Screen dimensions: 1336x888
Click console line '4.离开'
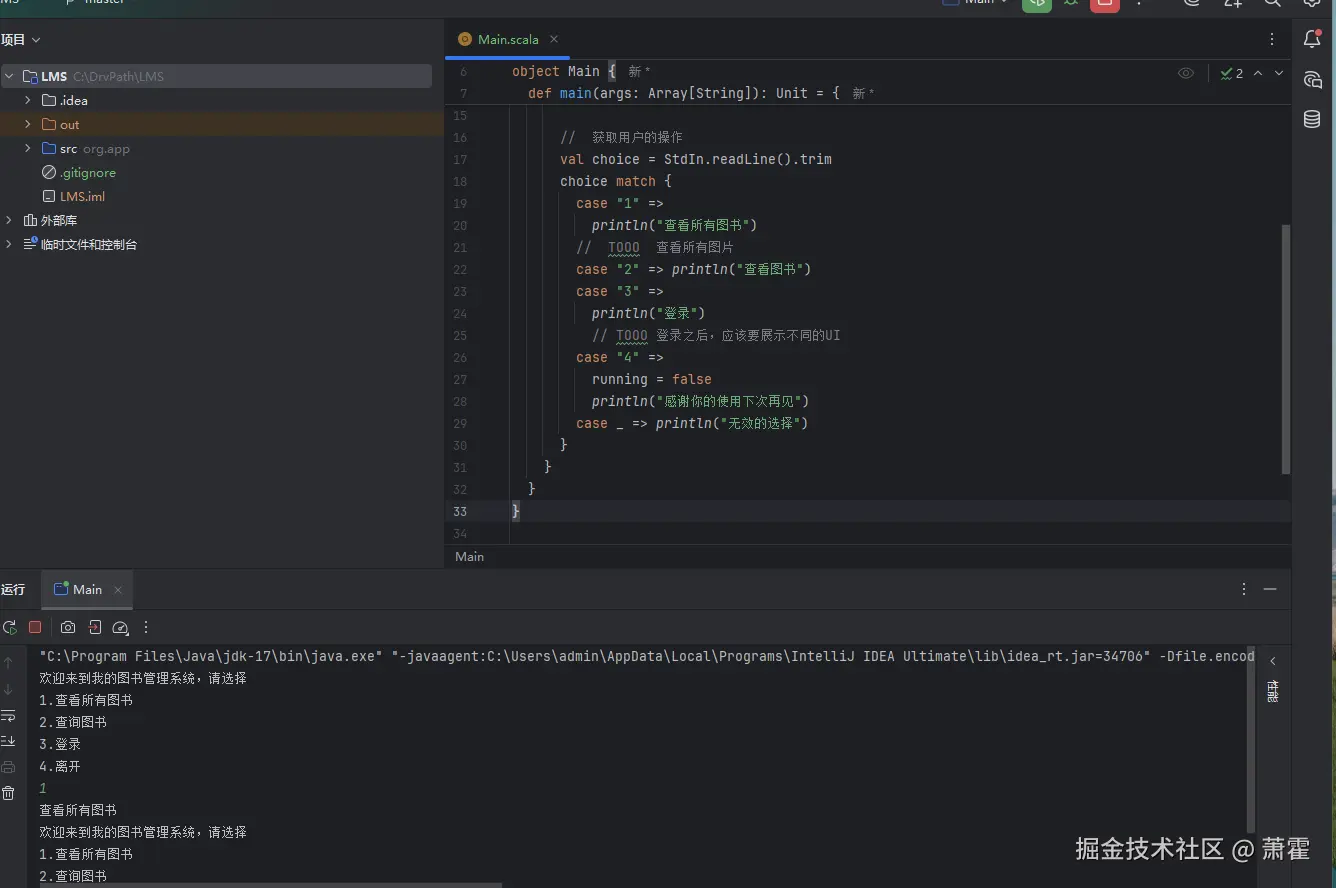pyautogui.click(x=60, y=766)
